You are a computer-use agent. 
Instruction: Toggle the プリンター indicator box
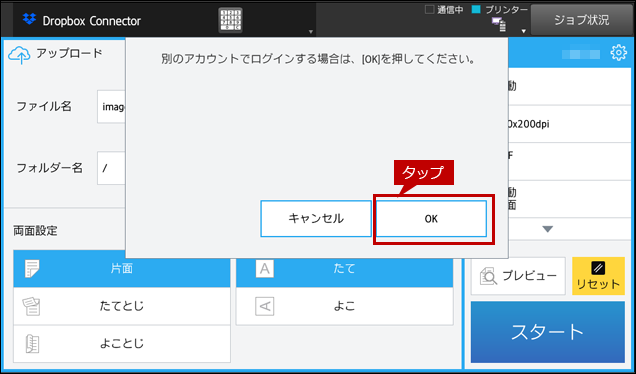[x=476, y=9]
